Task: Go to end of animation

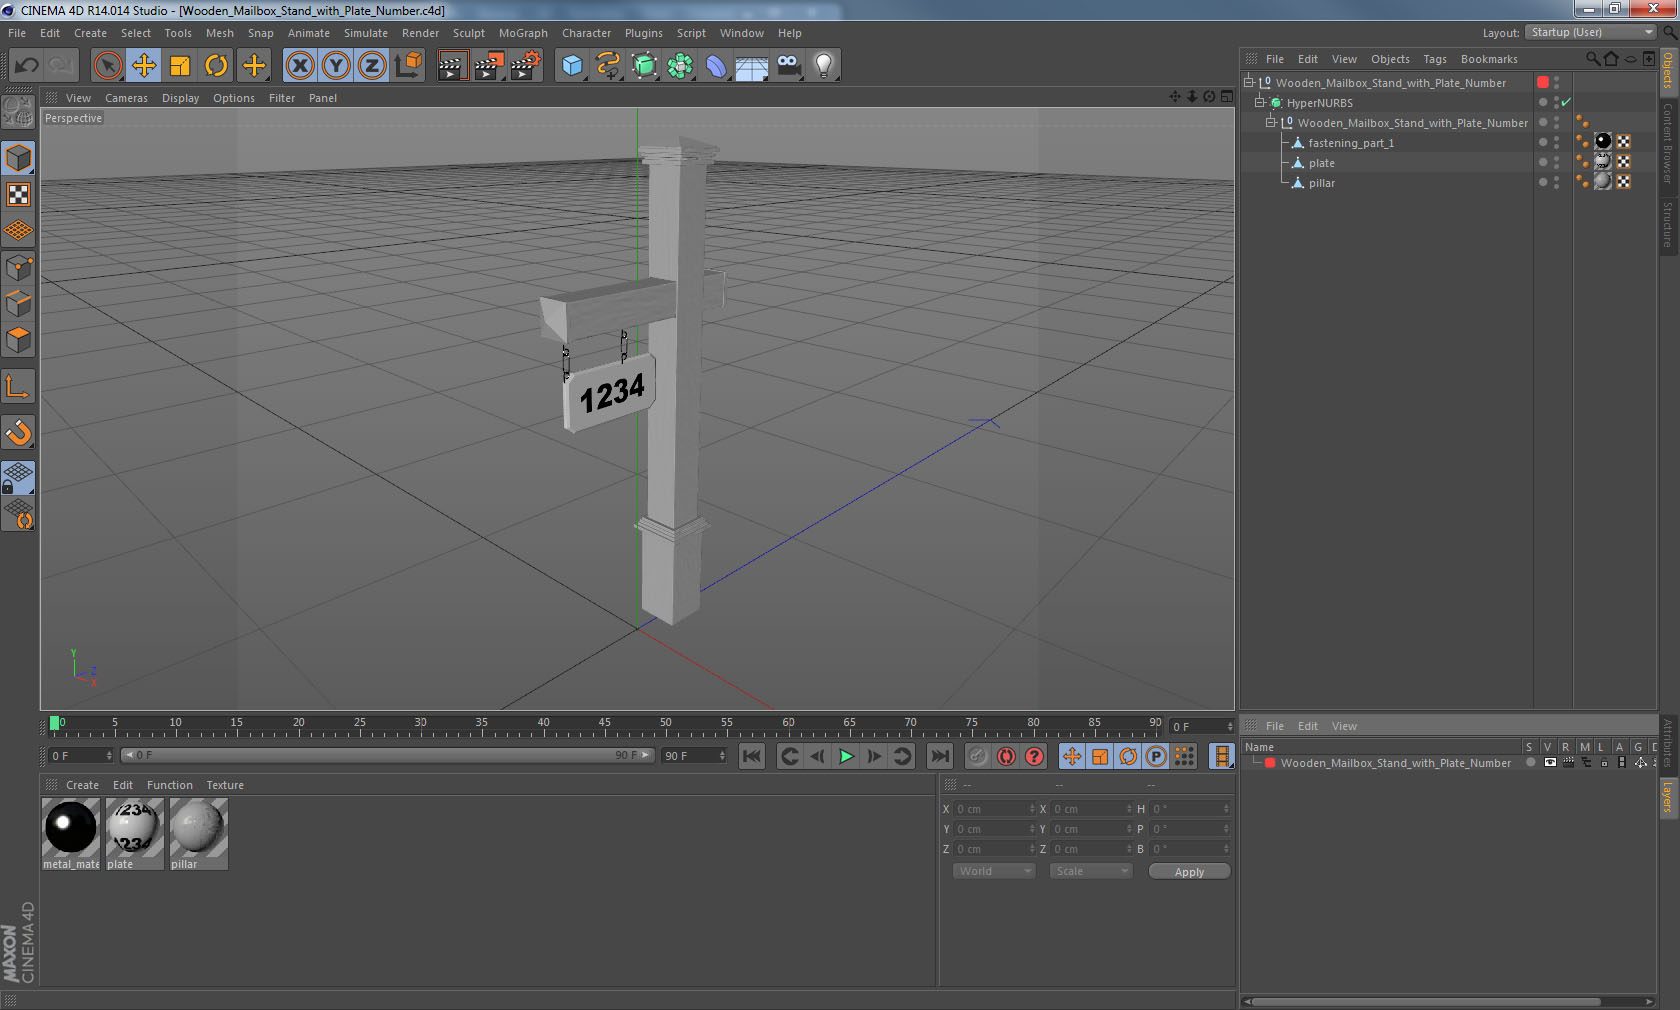Action: tap(939, 756)
